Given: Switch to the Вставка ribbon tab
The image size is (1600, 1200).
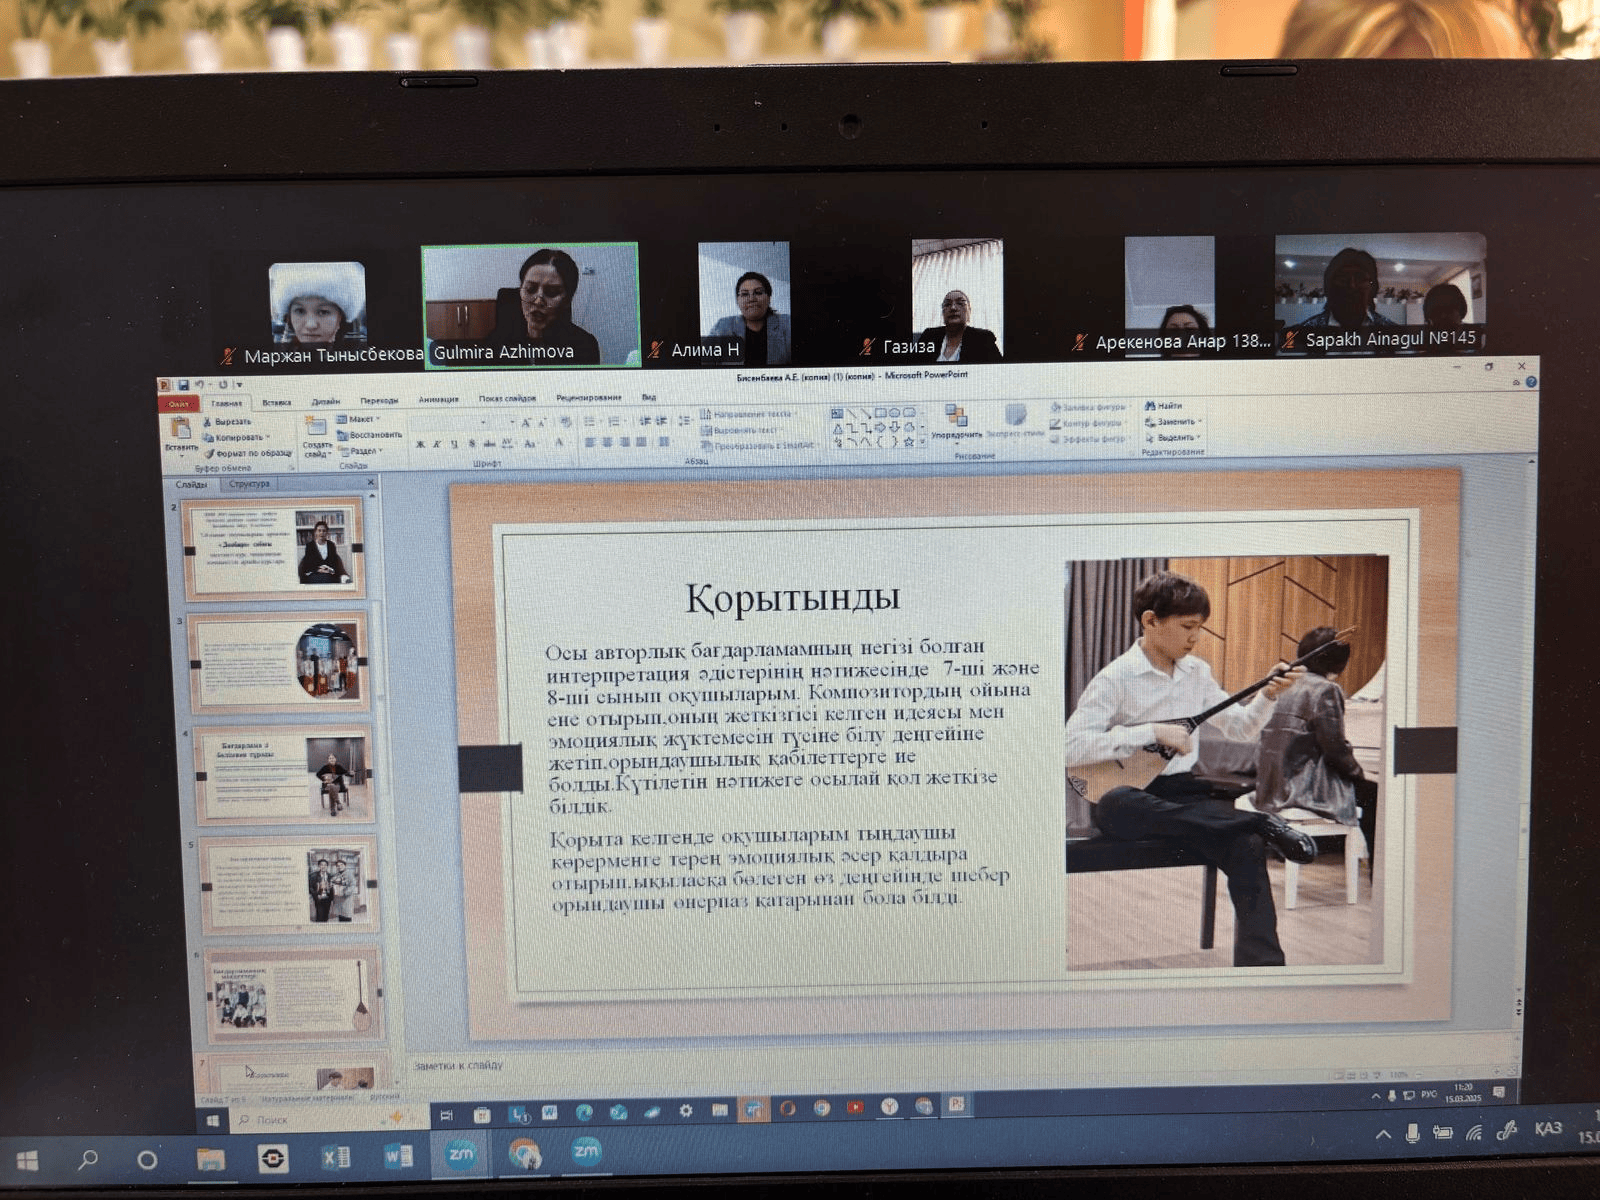Looking at the screenshot, I should tap(276, 403).
